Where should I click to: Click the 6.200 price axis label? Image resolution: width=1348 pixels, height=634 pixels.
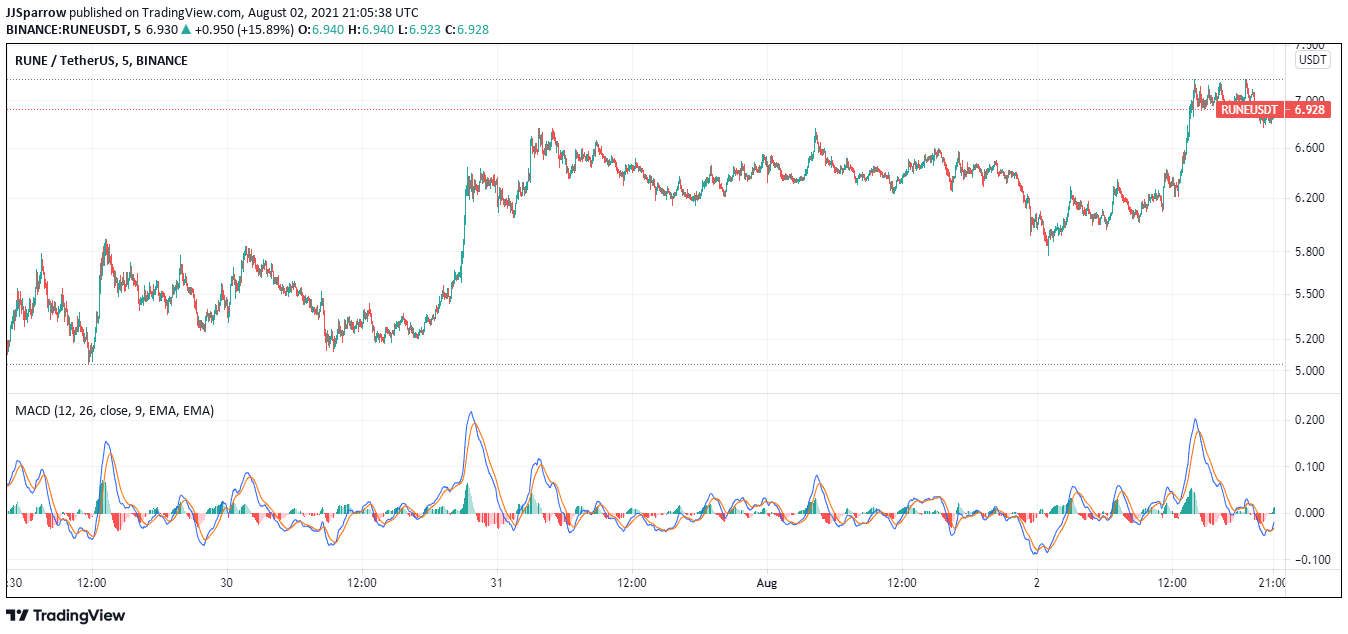click(1309, 198)
